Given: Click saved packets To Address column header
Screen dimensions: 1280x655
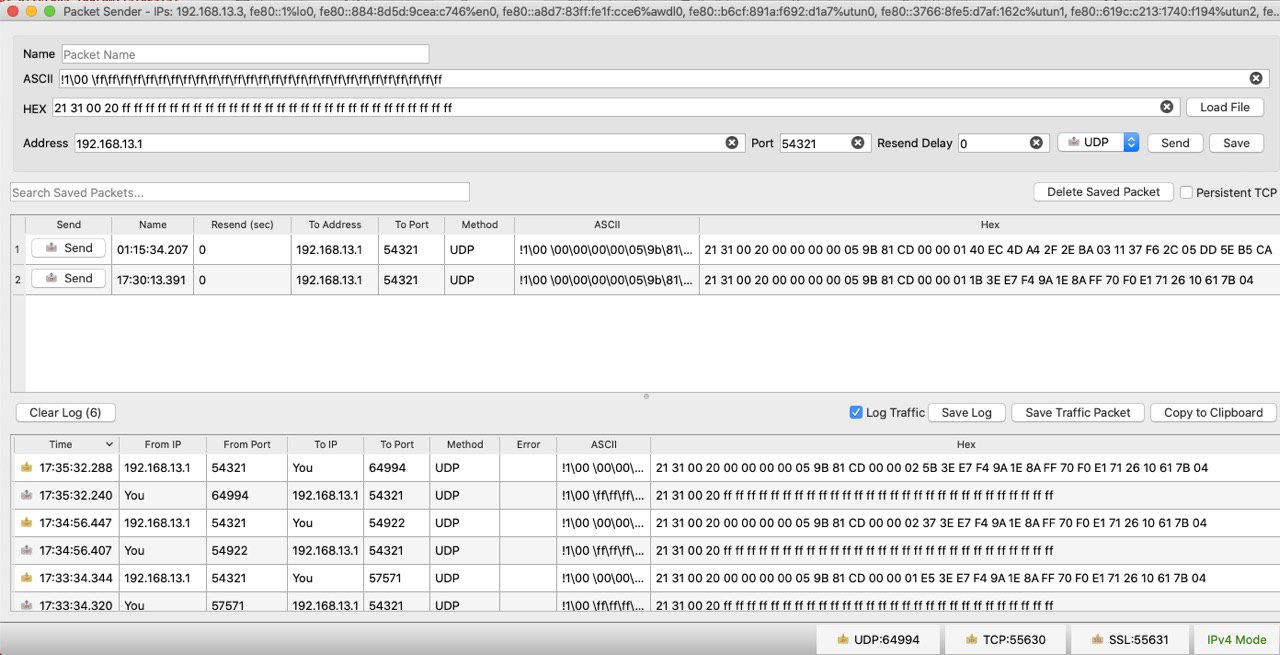Looking at the screenshot, I should (x=335, y=225).
